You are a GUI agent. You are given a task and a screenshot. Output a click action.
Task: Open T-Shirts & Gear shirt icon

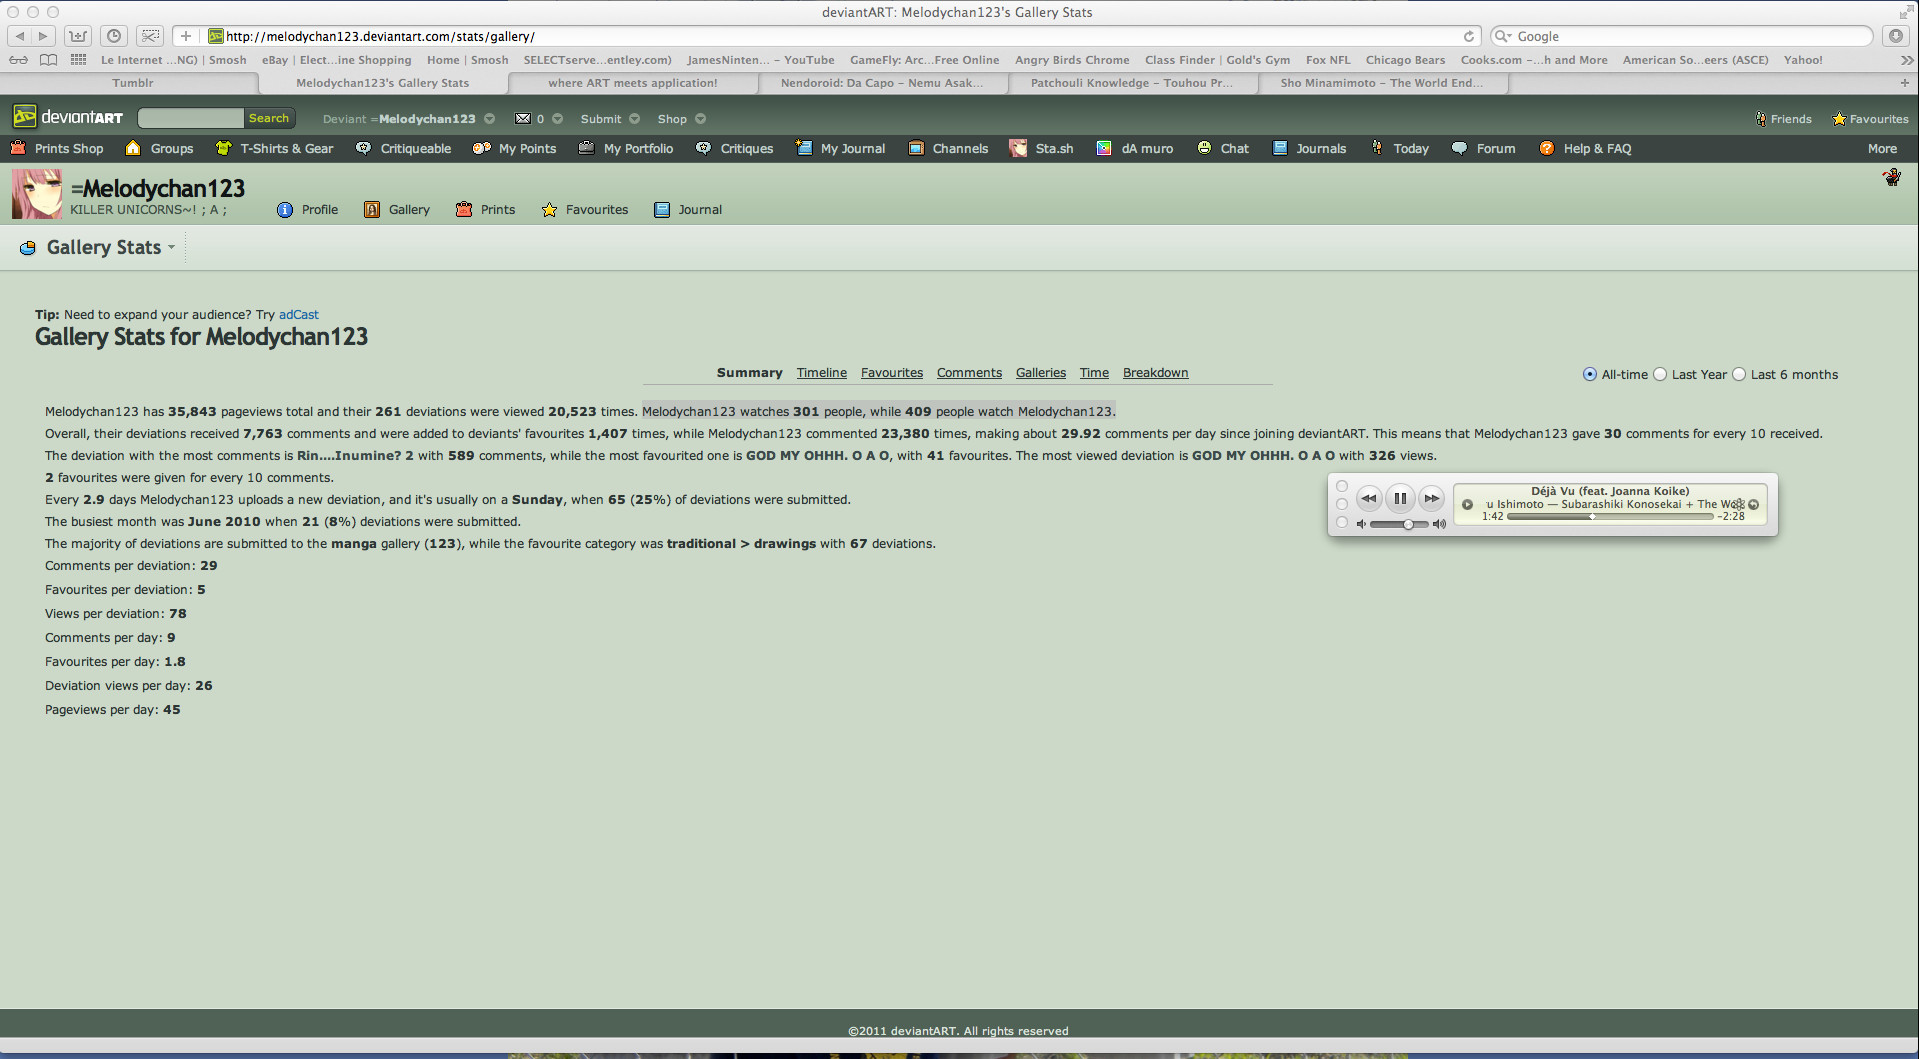pos(223,148)
